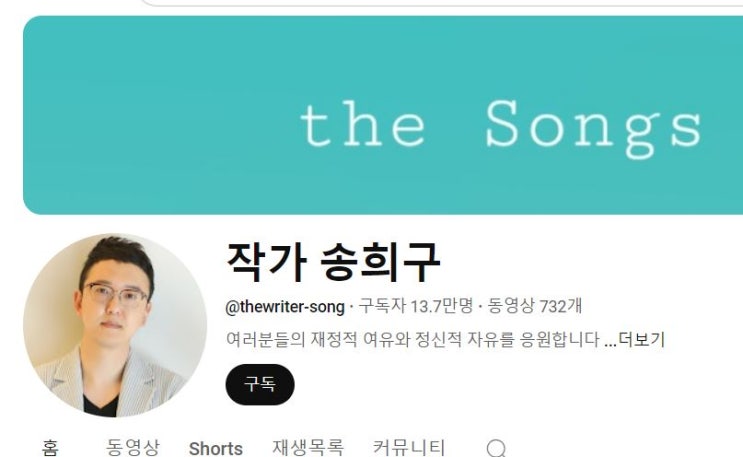Click the channel profile photo avatar
Image resolution: width=743 pixels, height=457 pixels.
coord(115,325)
